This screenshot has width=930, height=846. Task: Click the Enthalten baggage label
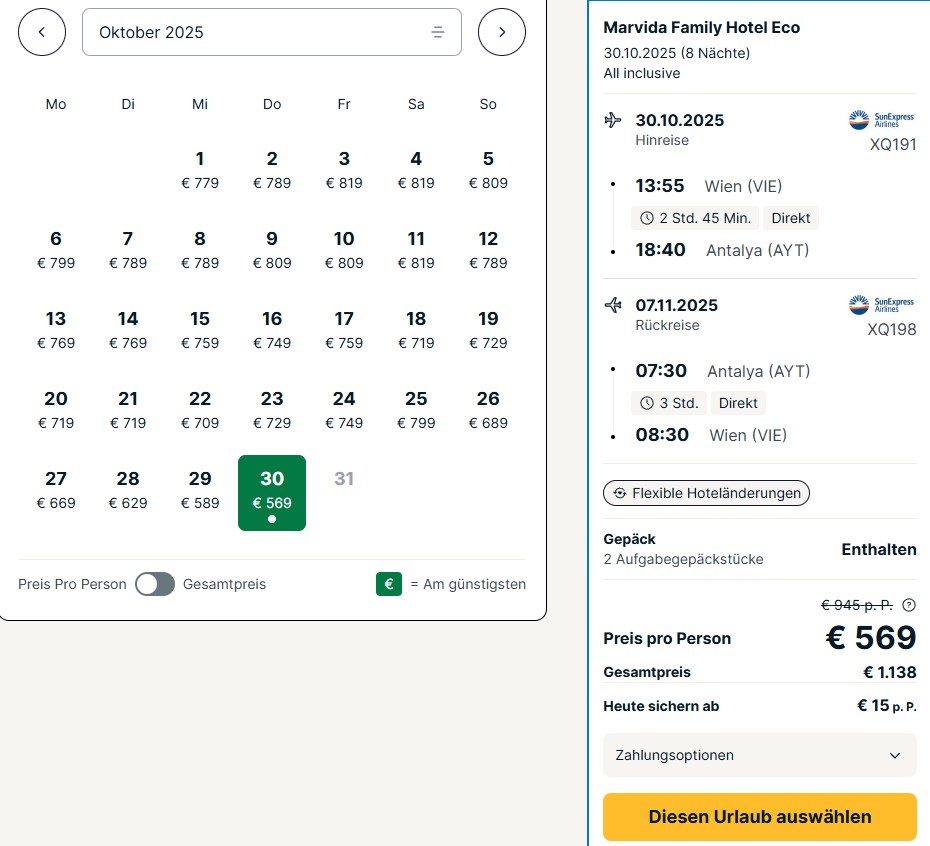tap(879, 549)
